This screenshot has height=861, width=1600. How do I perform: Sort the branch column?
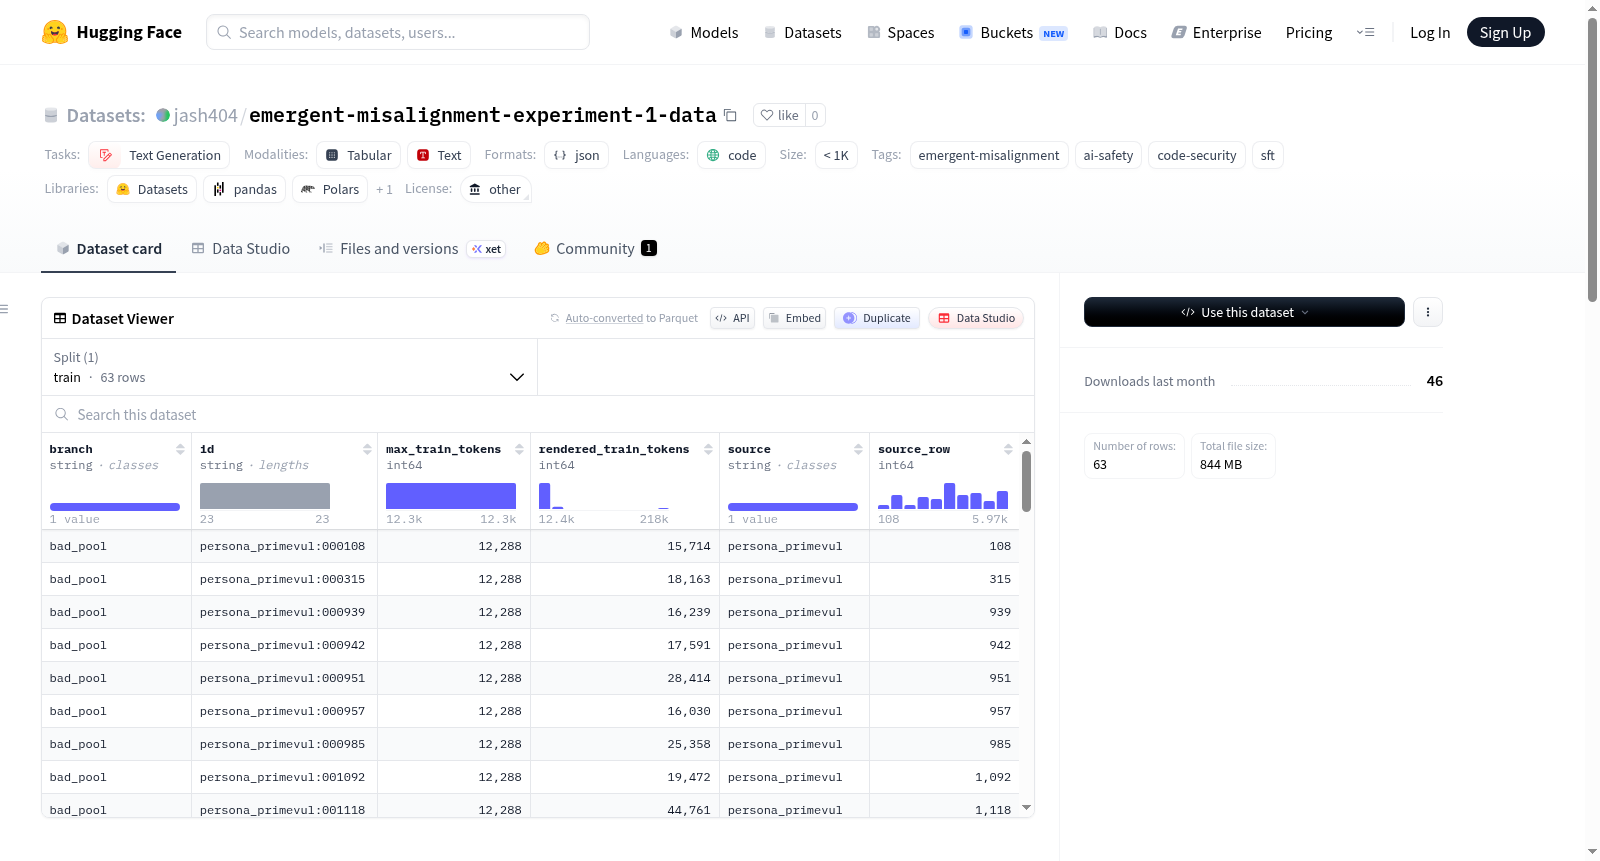click(180, 449)
